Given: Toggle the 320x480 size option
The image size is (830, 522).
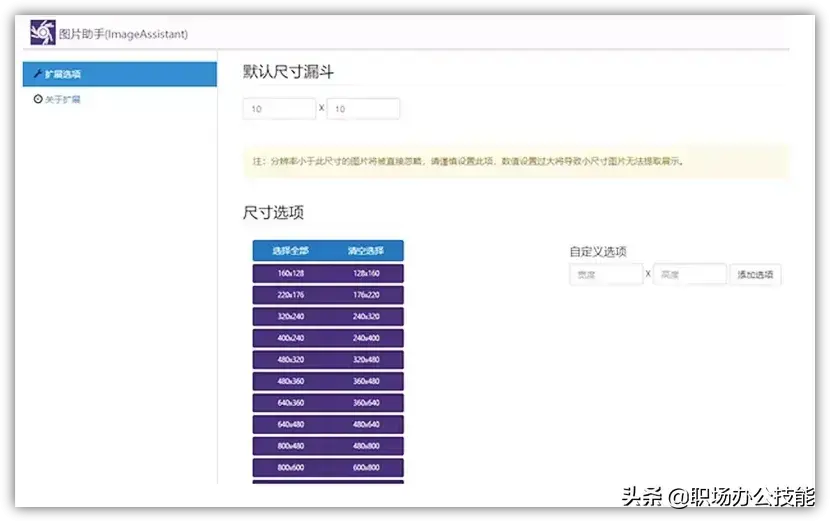Looking at the screenshot, I should click(366, 359).
